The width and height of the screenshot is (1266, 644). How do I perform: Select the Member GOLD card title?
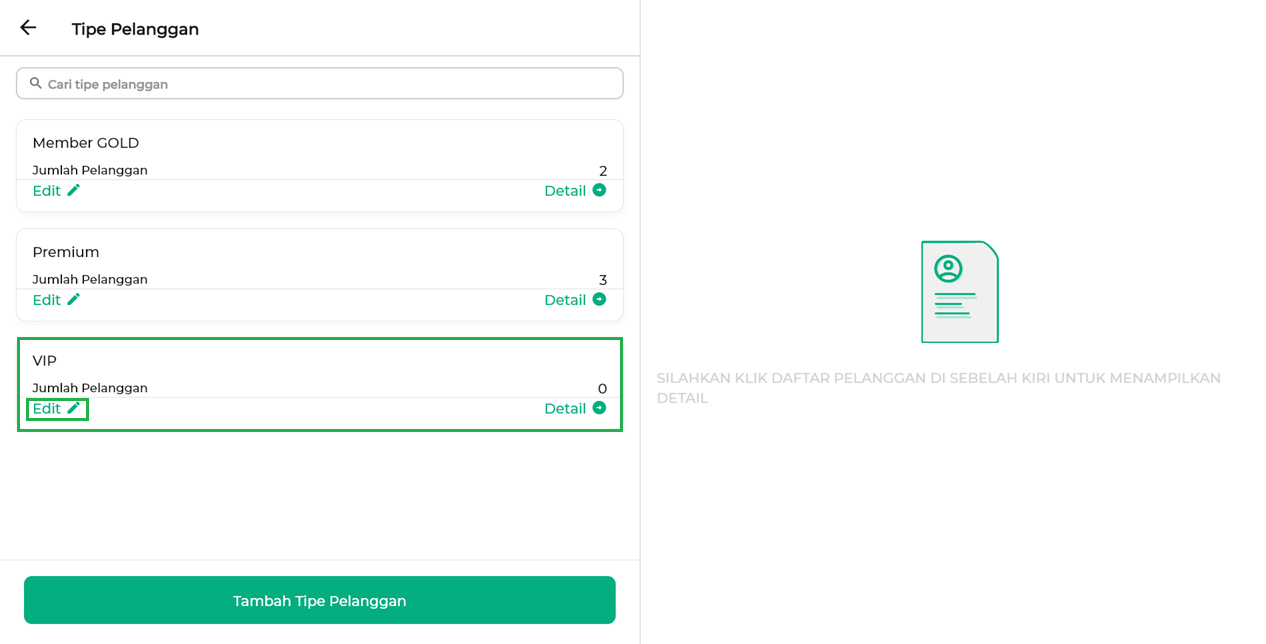(86, 143)
